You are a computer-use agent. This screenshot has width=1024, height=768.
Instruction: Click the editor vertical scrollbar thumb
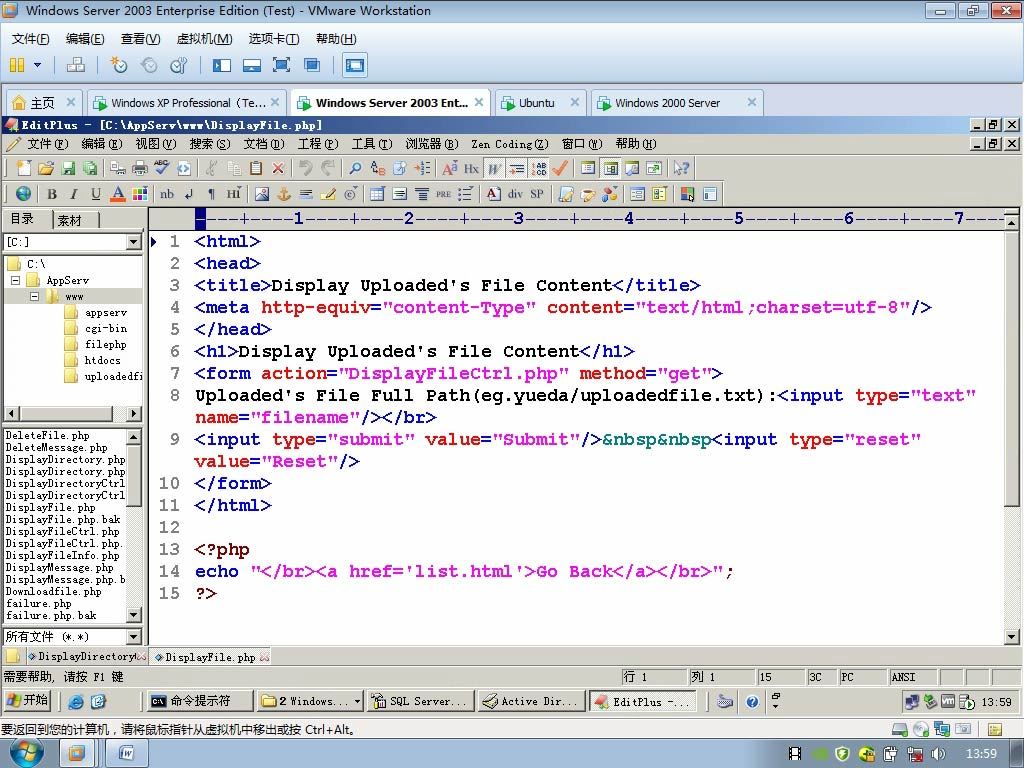click(1011, 368)
